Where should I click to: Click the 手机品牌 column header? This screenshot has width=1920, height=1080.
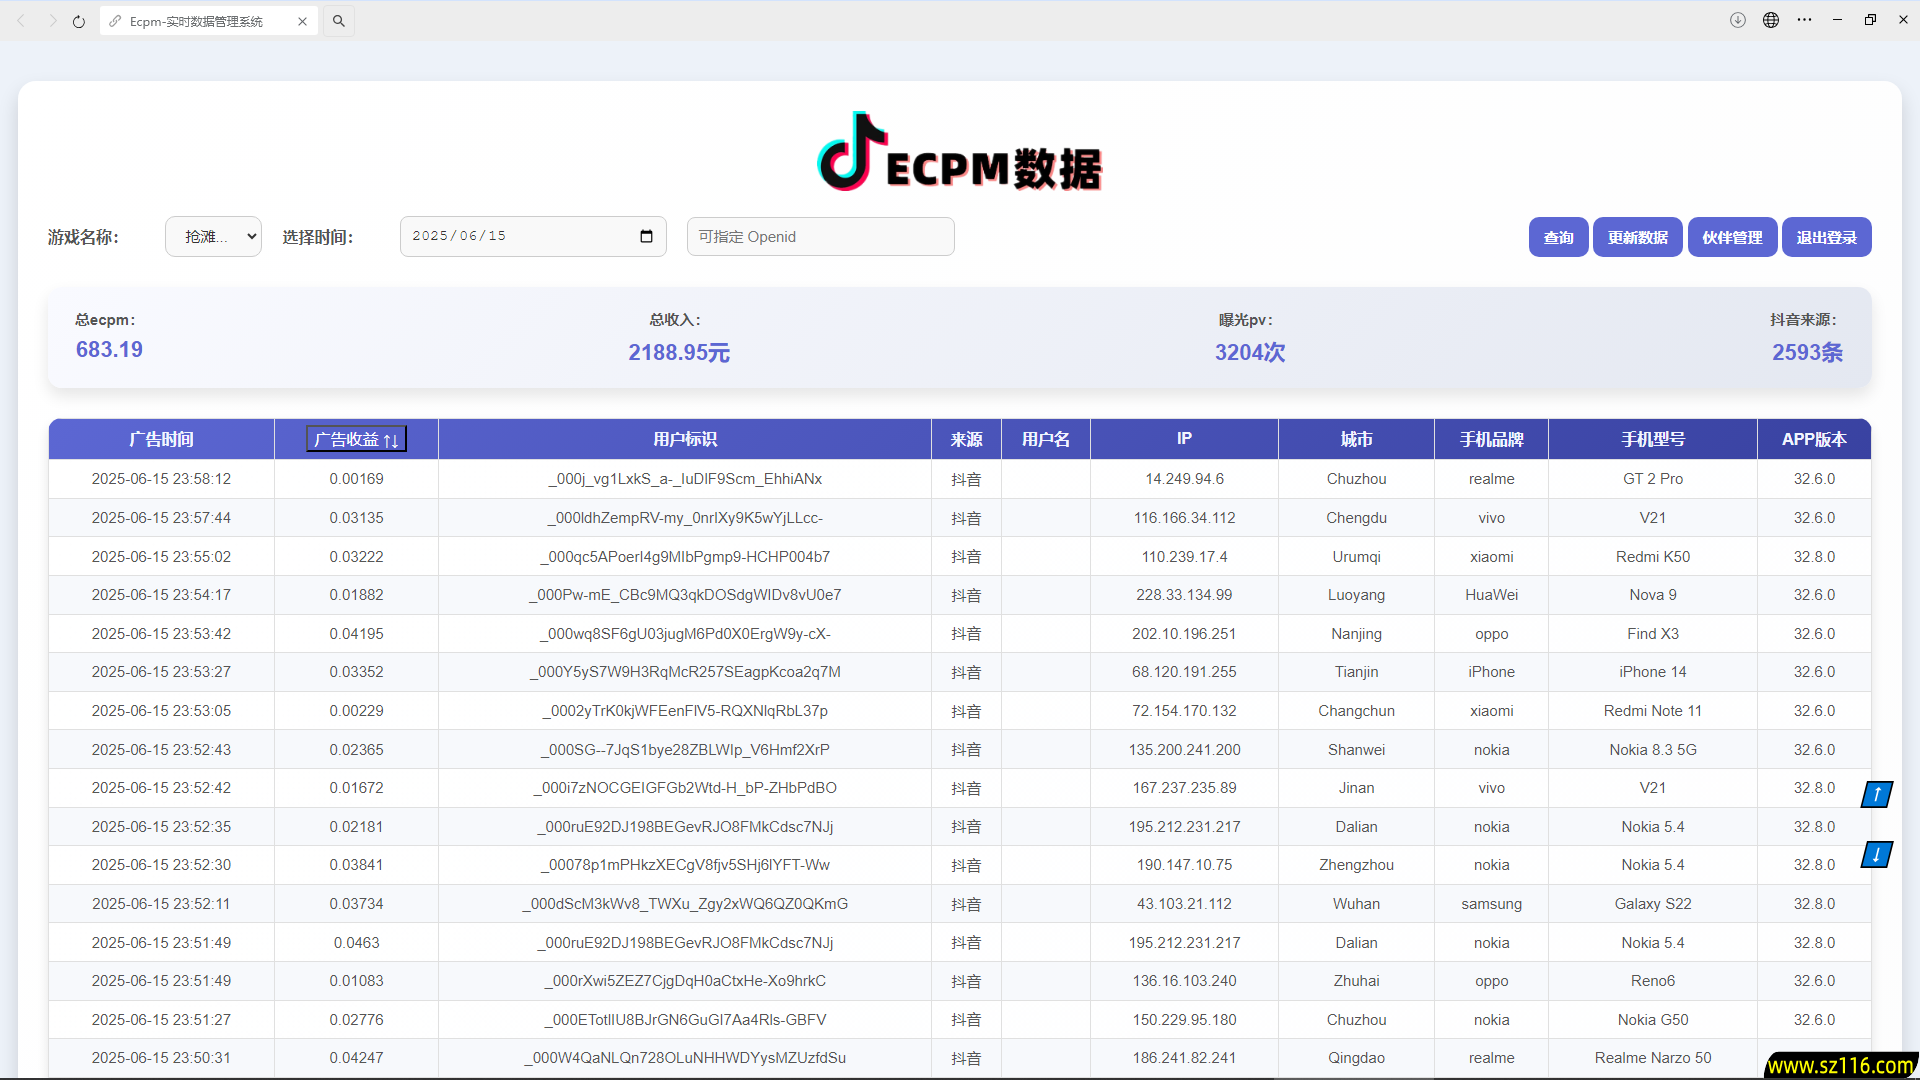[1491, 439]
